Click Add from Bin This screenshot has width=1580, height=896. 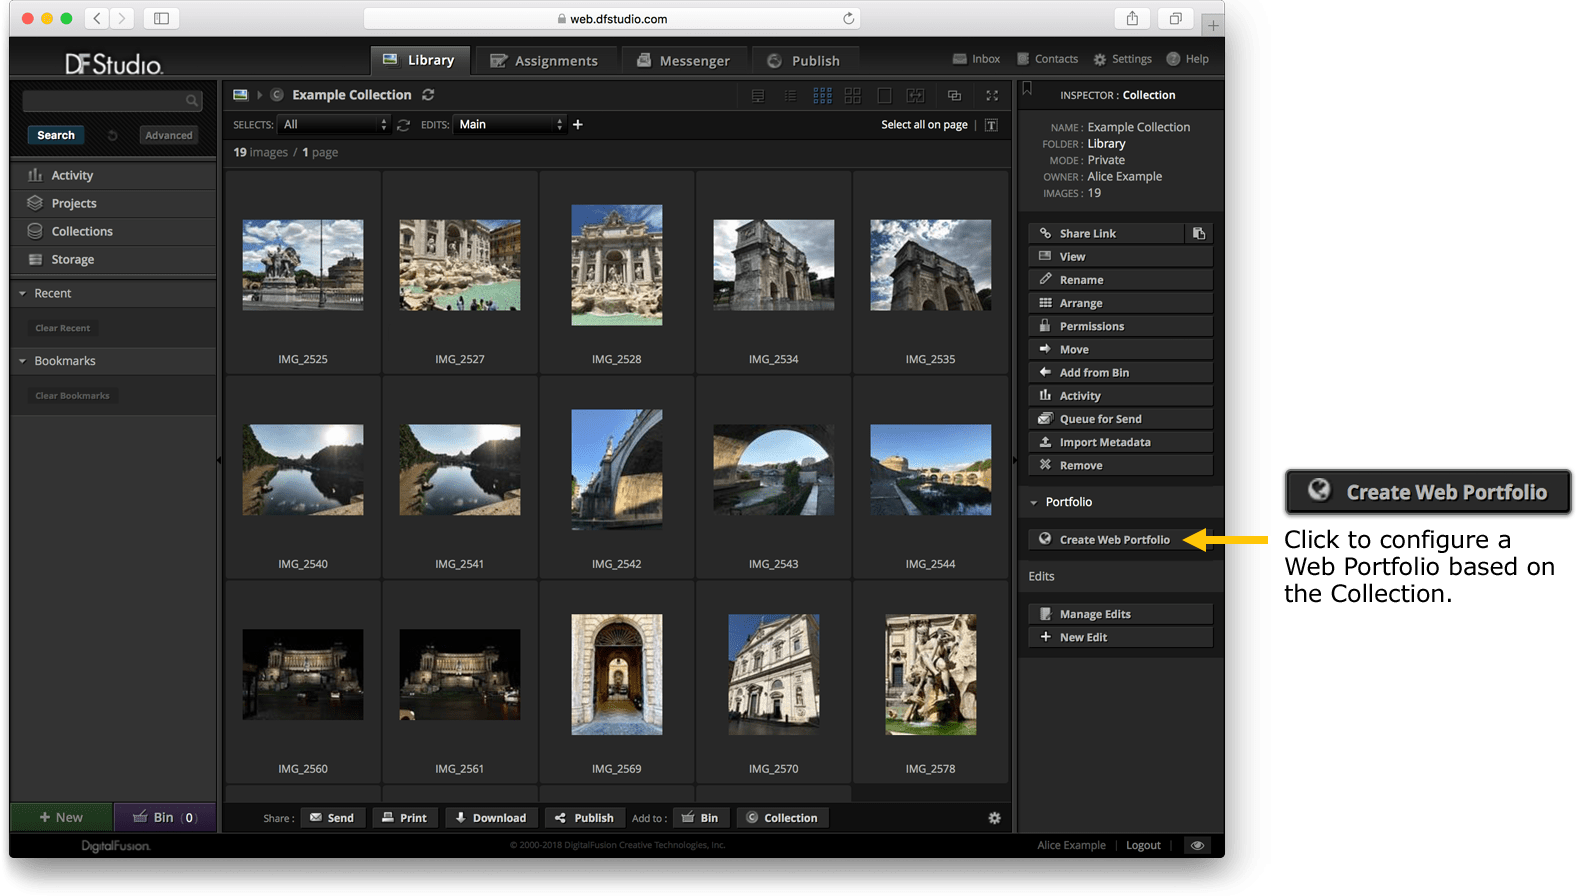pyautogui.click(x=1120, y=373)
